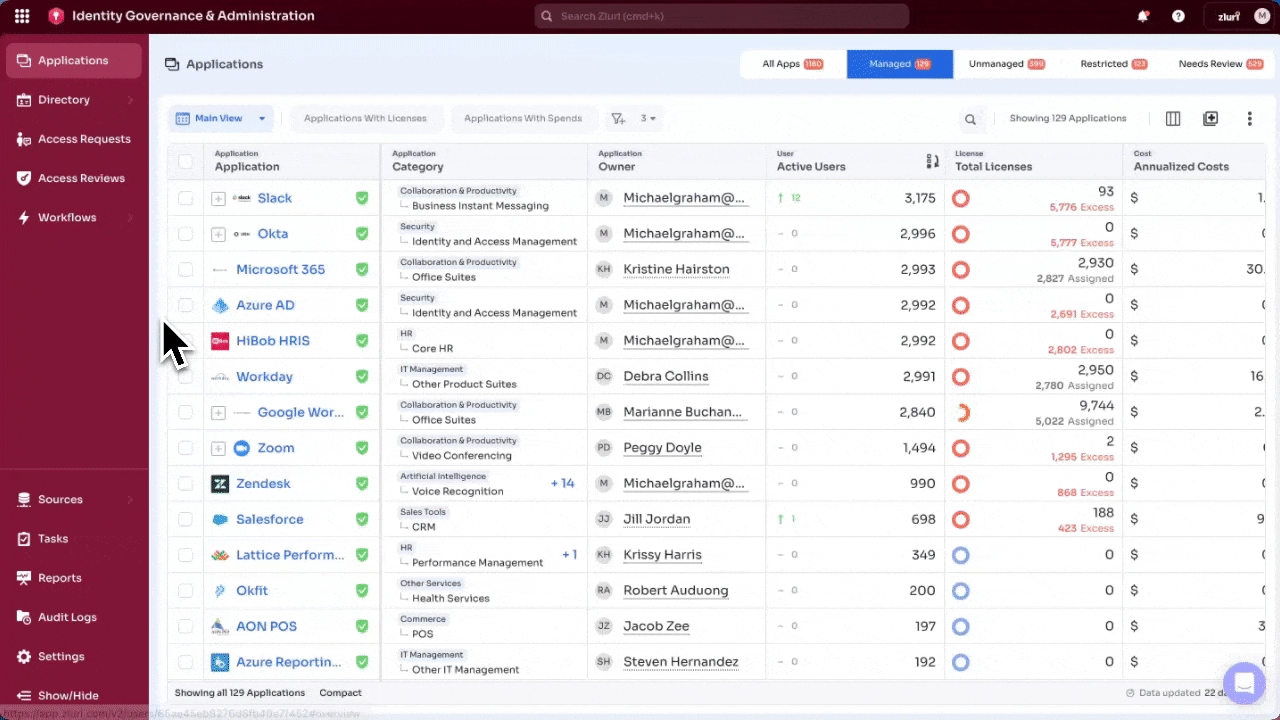Viewport: 1280px width, 720px height.
Task: Check the Okfit row checkbox
Action: 185,591
